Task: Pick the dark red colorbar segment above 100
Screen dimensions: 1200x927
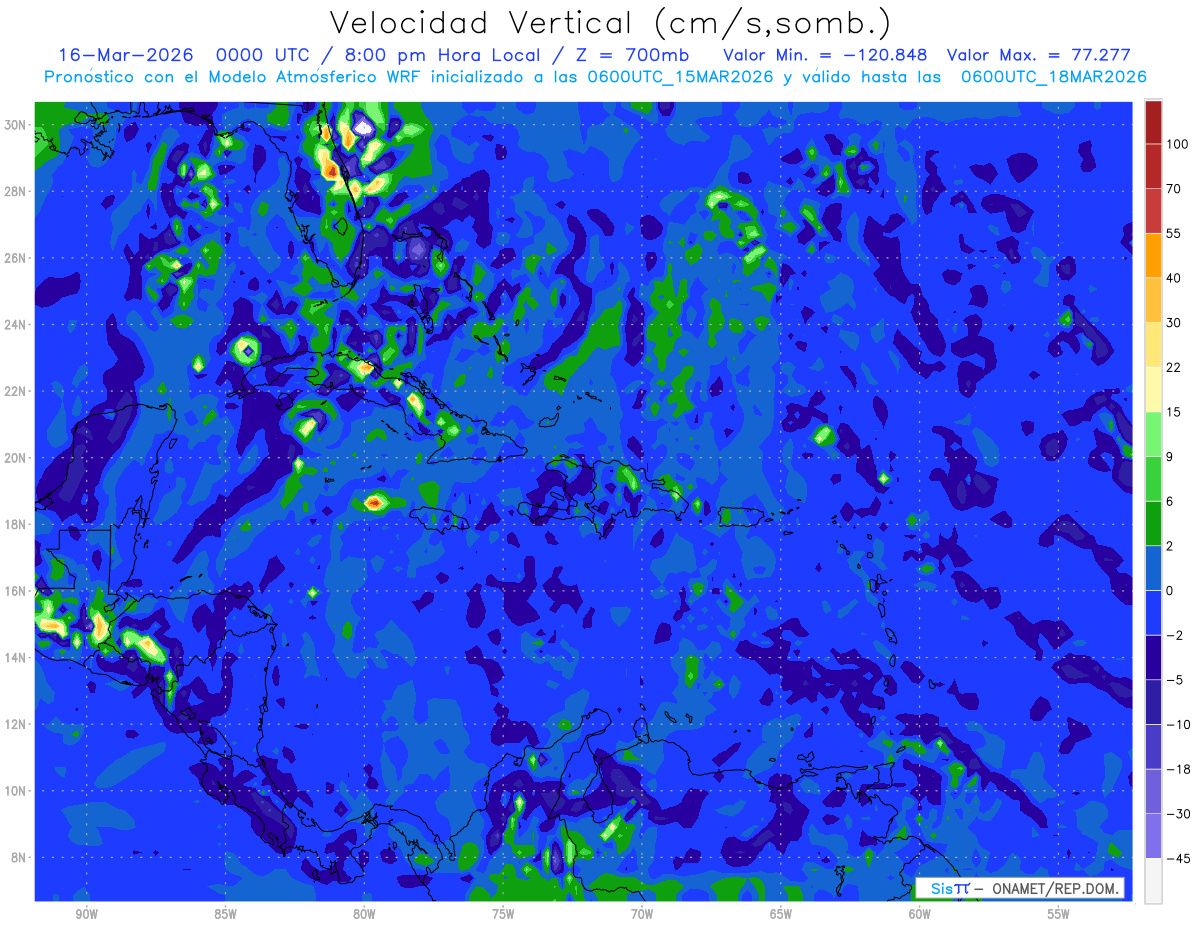Action: tap(1153, 122)
